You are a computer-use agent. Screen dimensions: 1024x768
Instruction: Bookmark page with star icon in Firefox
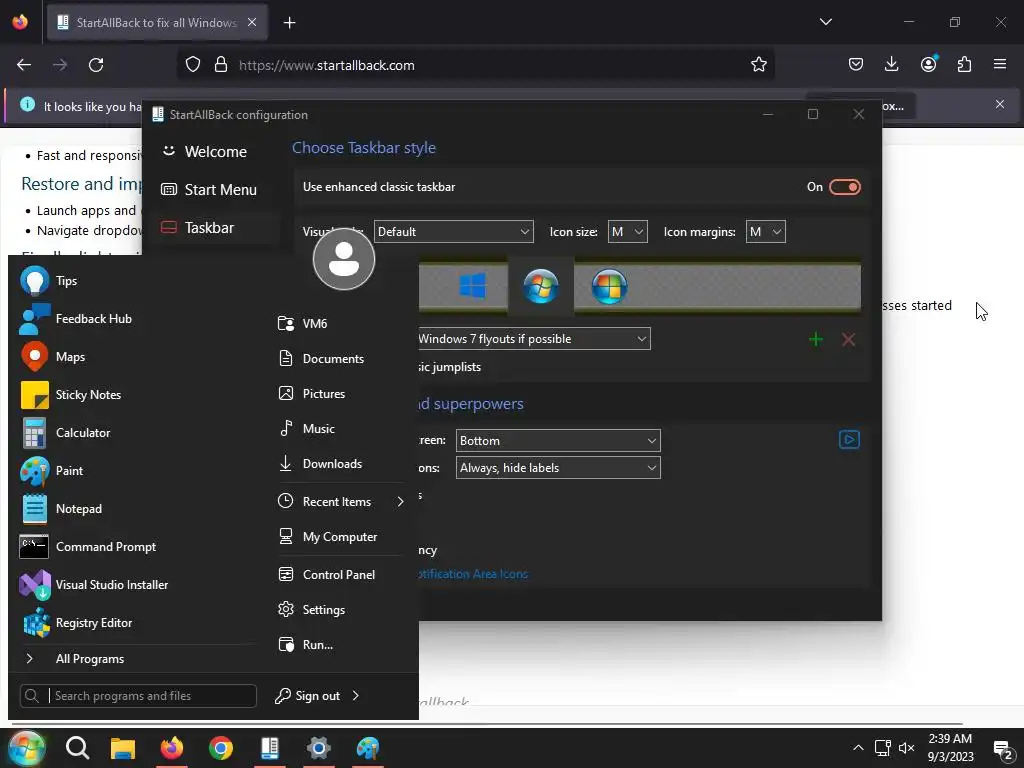pyautogui.click(x=758, y=65)
